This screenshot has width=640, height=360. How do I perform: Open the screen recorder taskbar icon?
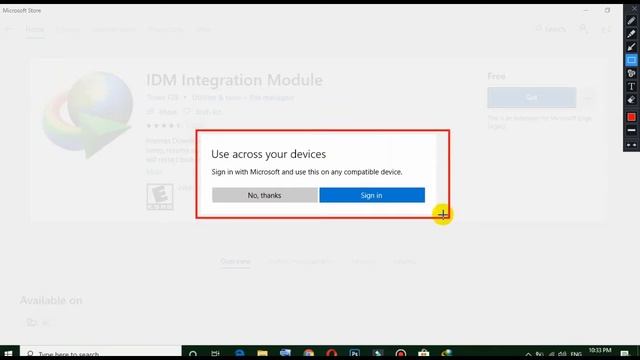tap(401, 353)
